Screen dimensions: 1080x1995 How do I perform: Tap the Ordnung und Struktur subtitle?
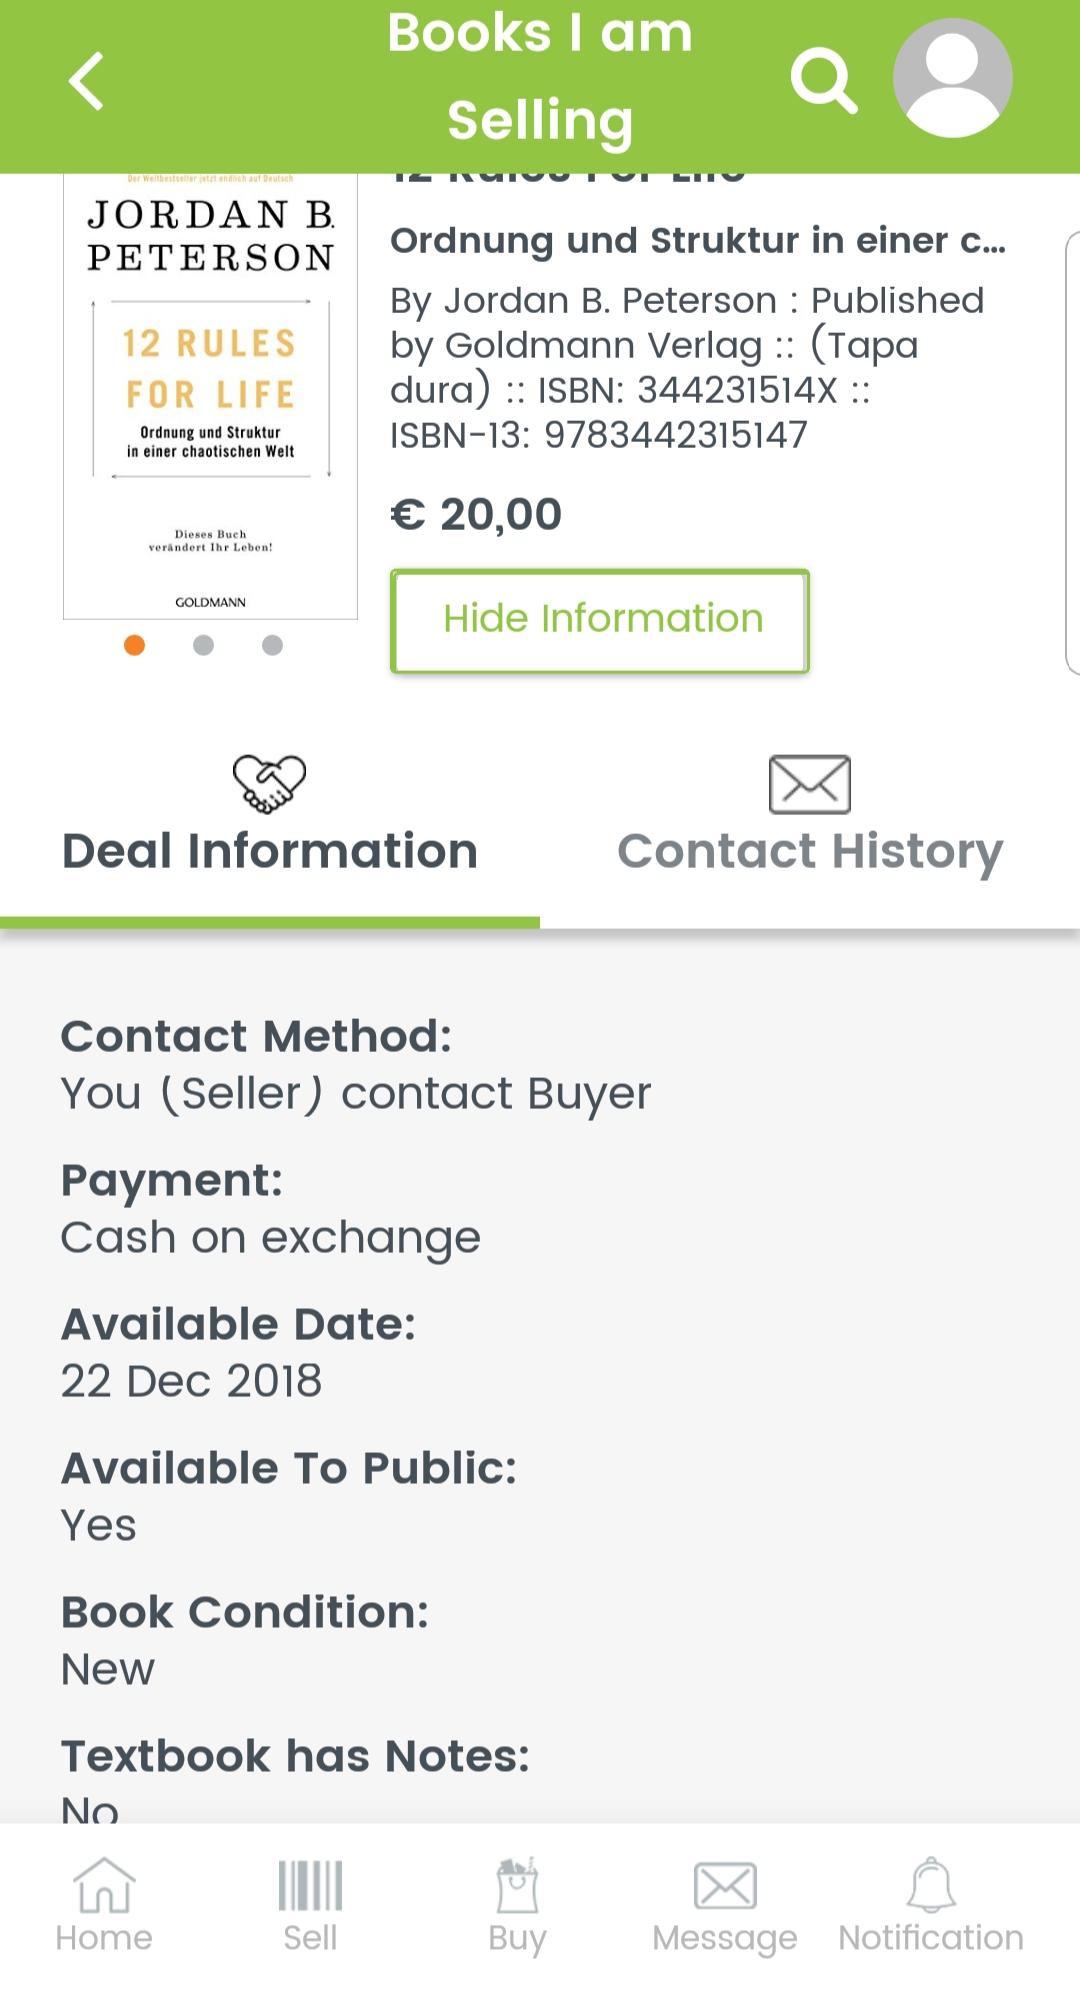[698, 240]
